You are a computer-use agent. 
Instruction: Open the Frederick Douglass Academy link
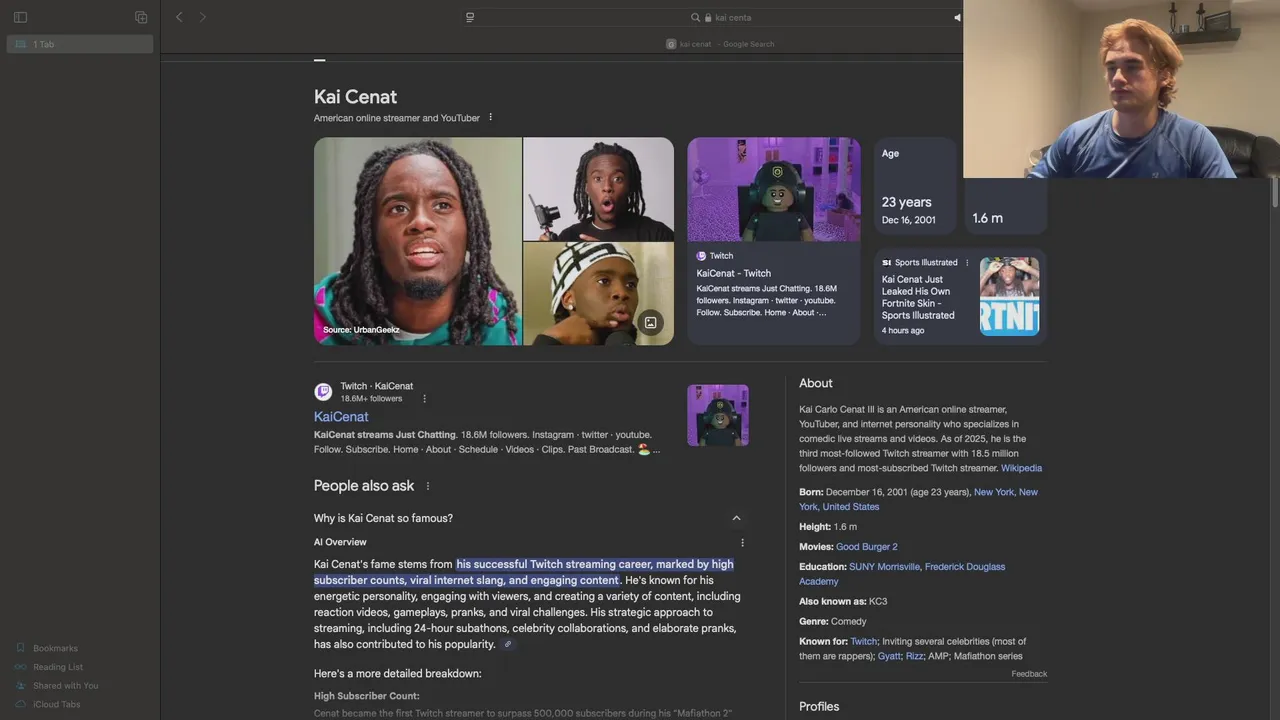coord(902,574)
